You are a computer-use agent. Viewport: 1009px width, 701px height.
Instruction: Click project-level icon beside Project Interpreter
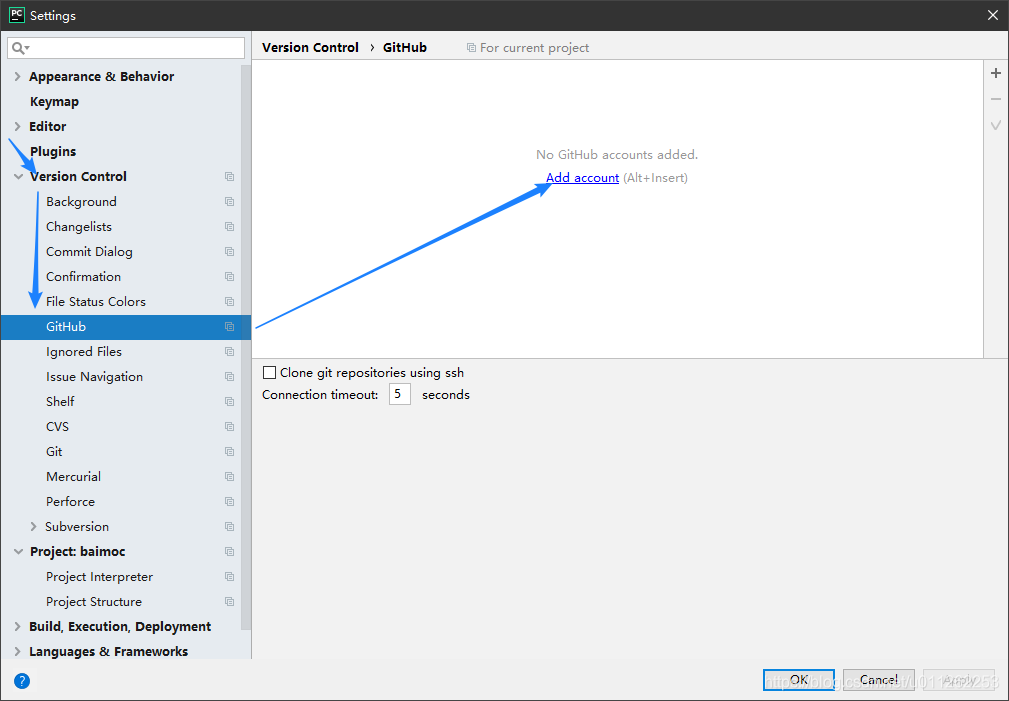pyautogui.click(x=229, y=577)
